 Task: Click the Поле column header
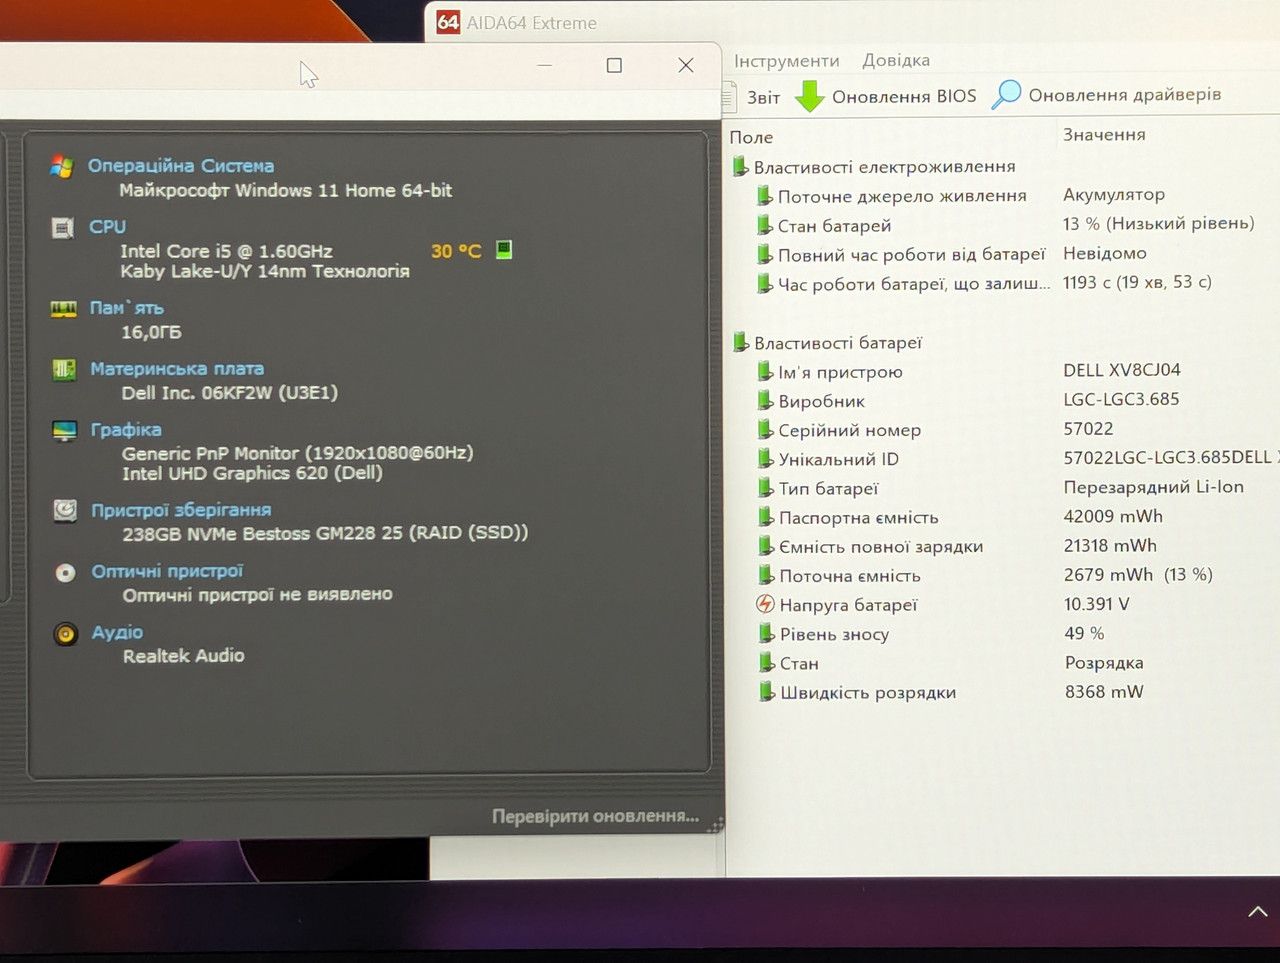(751, 137)
